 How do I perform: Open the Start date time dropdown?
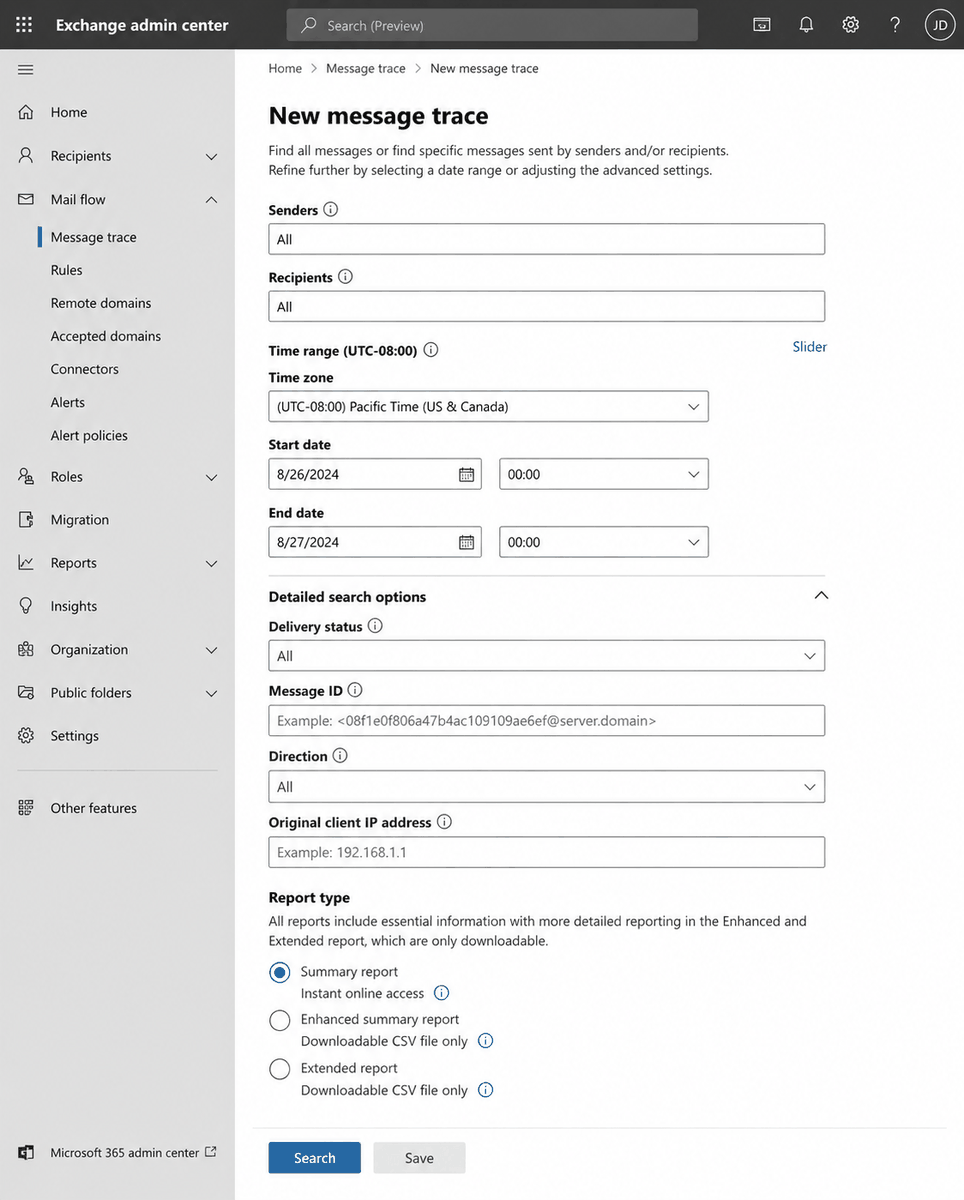(604, 474)
